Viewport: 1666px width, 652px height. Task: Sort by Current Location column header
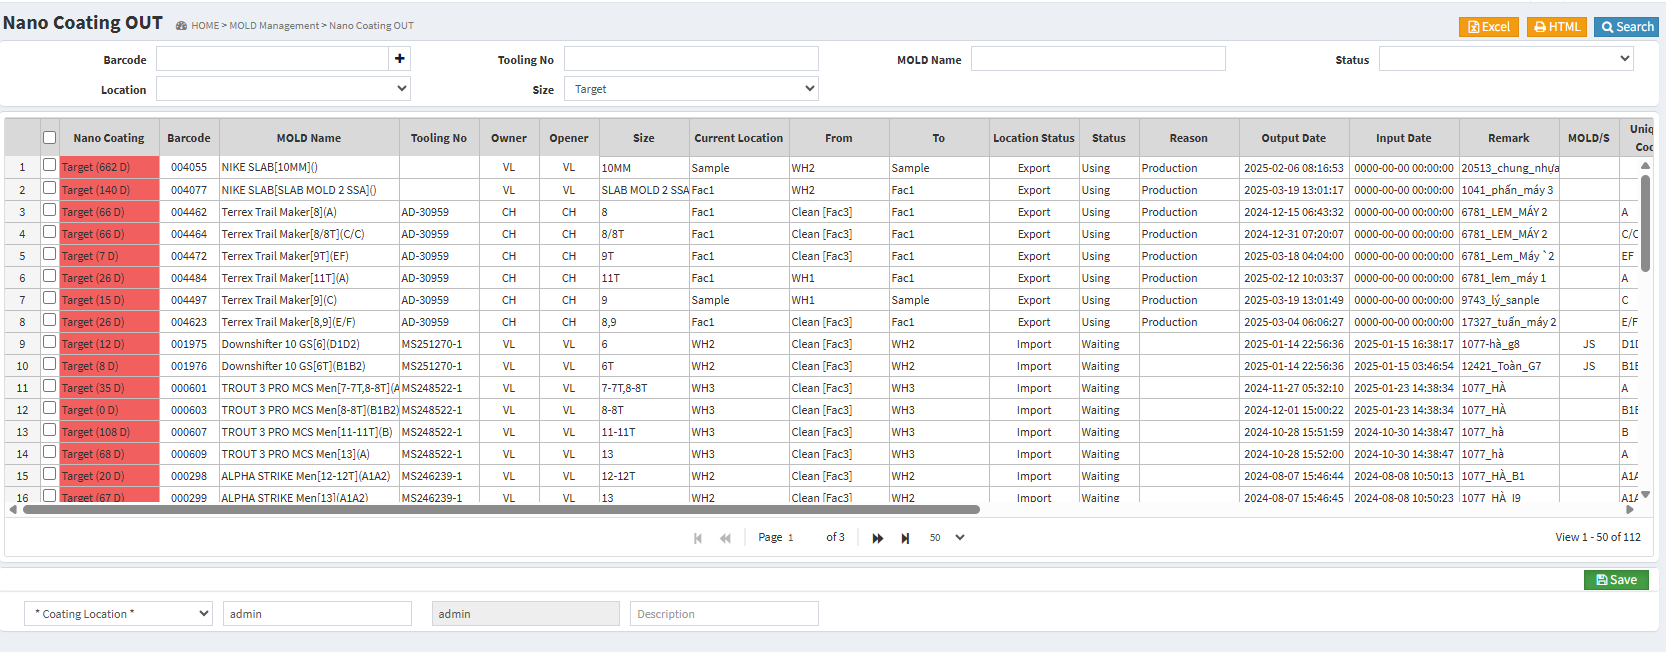pyautogui.click(x=739, y=138)
